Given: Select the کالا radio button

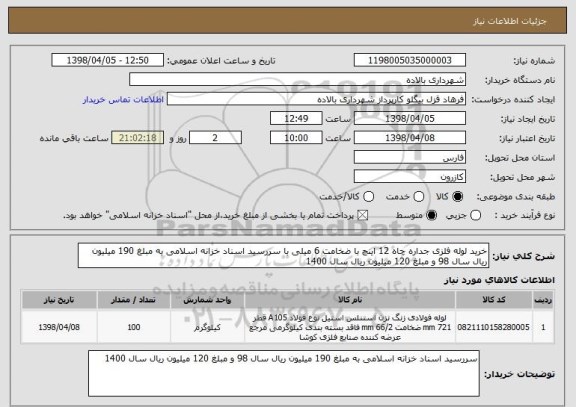Looking at the screenshot, I should click(457, 197).
